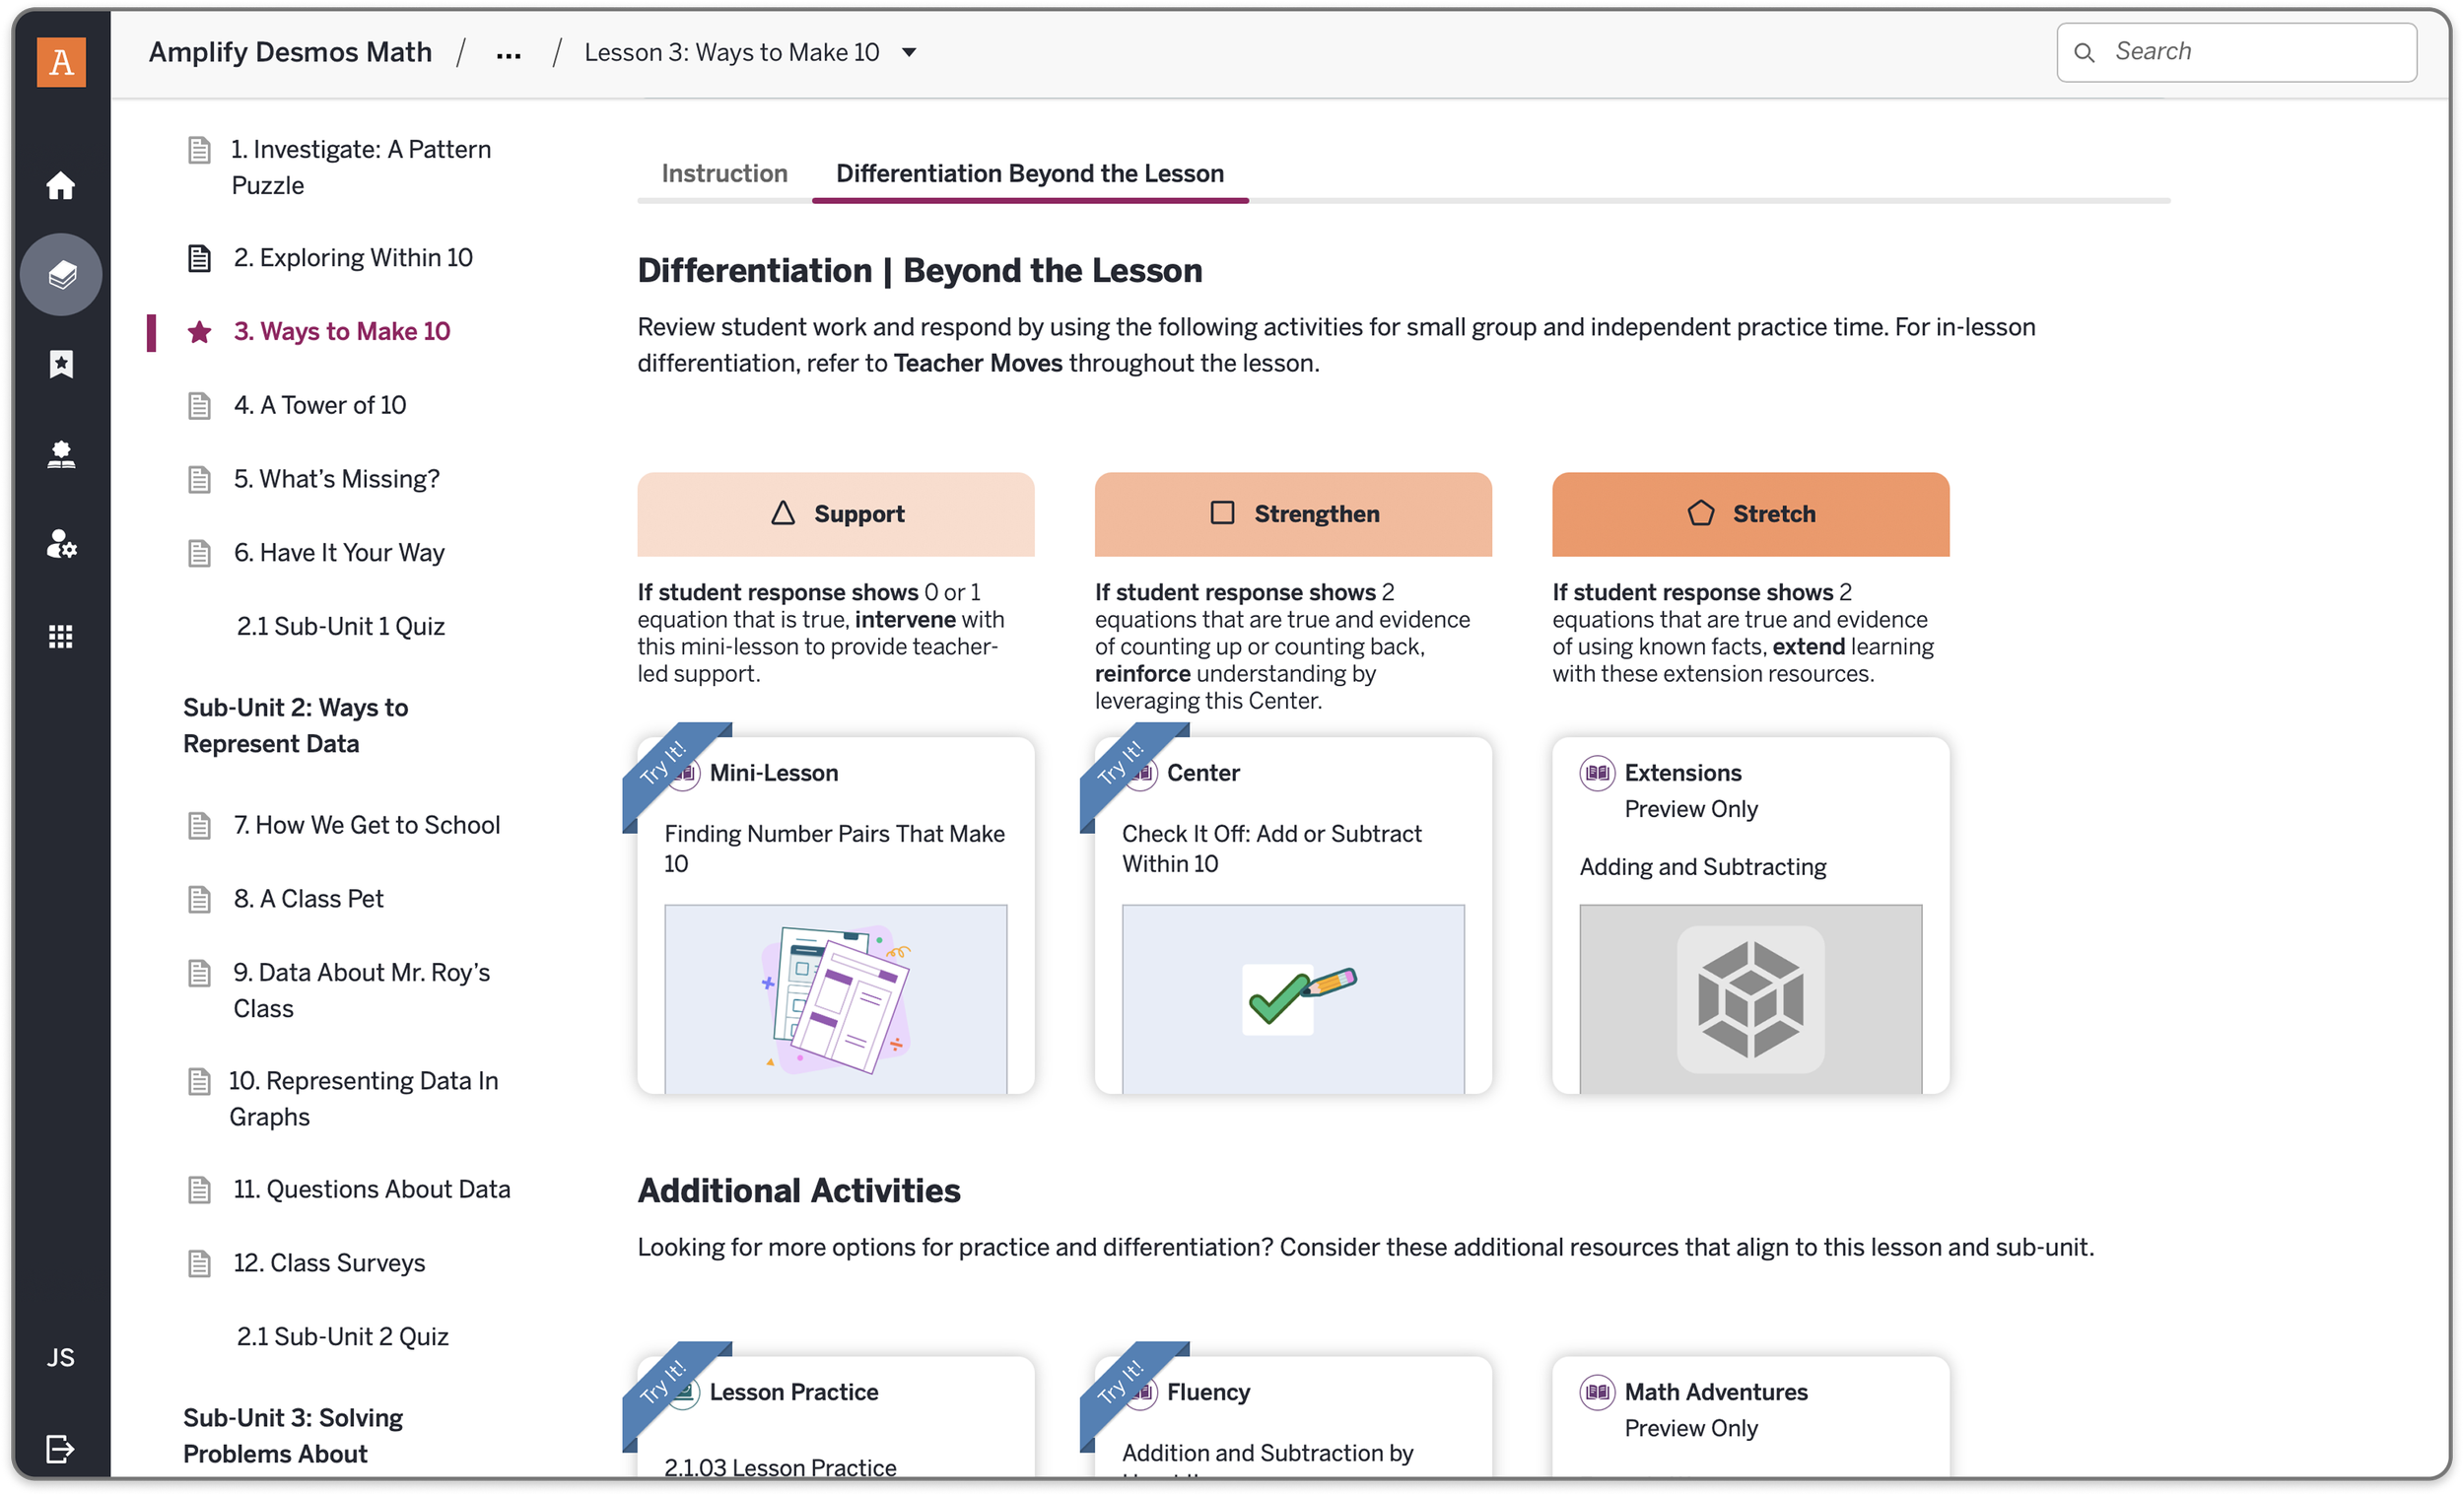Open lesson 8. A Class Pet
2464x1496 pixels.
(x=308, y=899)
